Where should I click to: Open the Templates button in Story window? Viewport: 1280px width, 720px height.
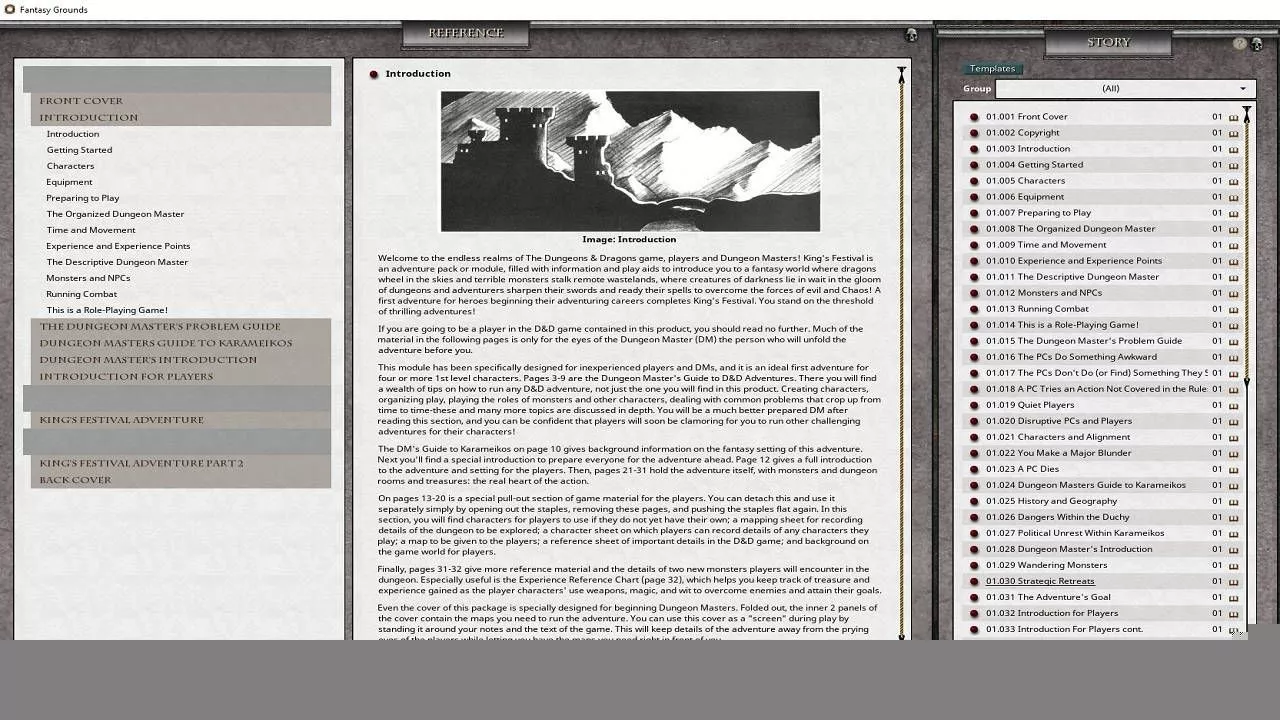click(x=992, y=69)
